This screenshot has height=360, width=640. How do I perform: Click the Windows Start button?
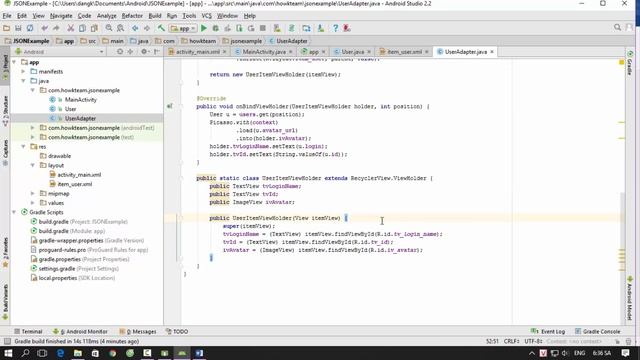8,353
